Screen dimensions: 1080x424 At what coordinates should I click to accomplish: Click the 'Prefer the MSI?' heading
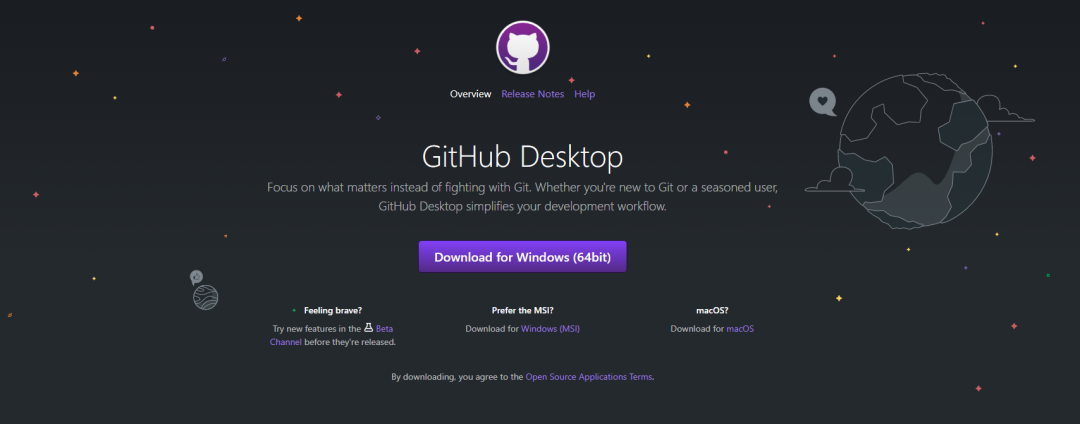[x=523, y=310]
